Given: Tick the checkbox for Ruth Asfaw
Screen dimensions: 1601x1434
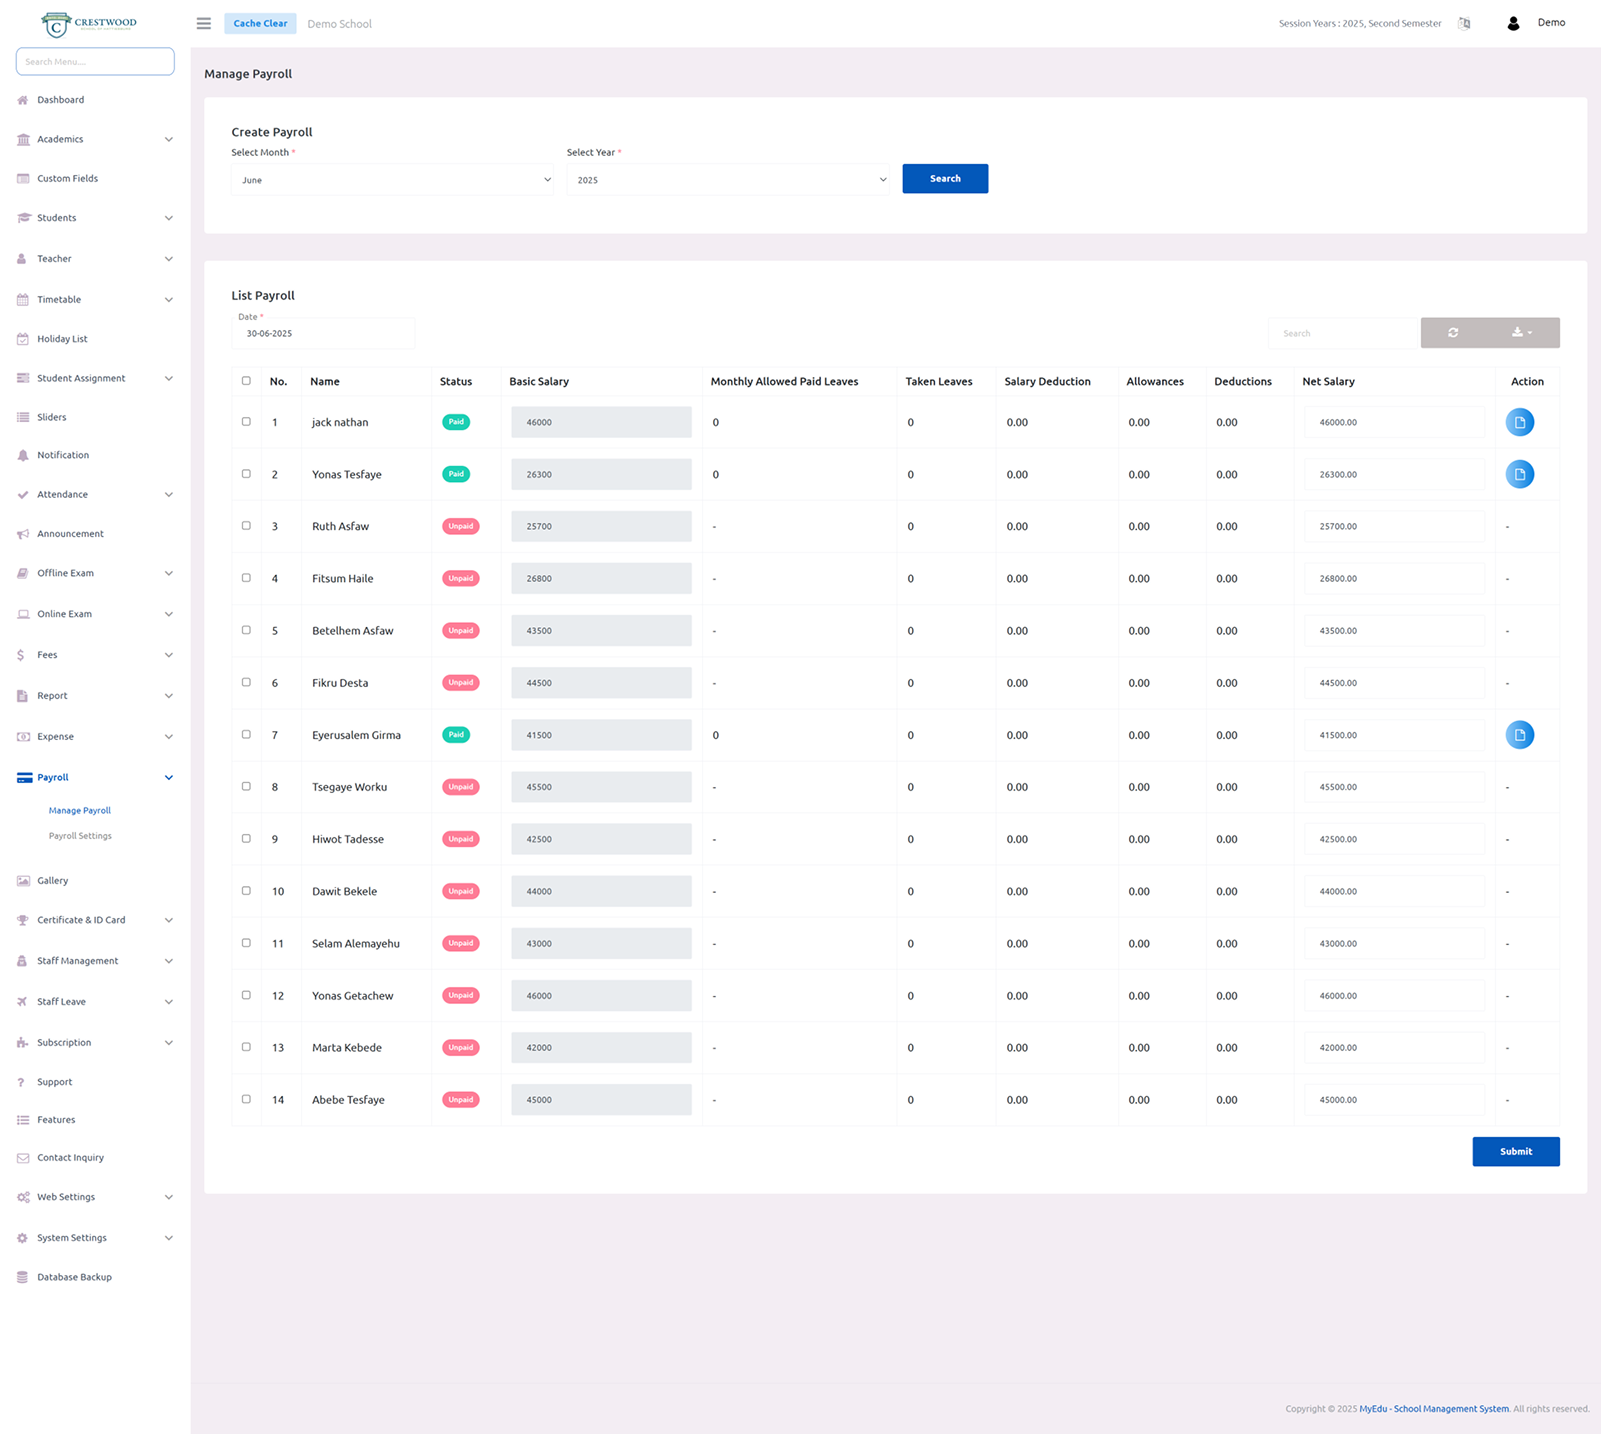Looking at the screenshot, I should click(x=246, y=526).
